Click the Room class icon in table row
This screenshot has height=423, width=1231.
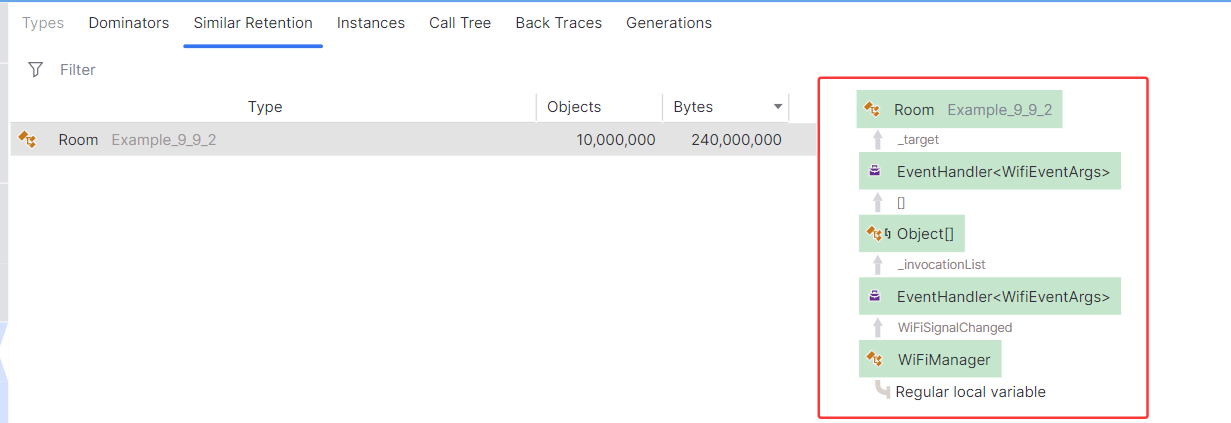coord(28,140)
